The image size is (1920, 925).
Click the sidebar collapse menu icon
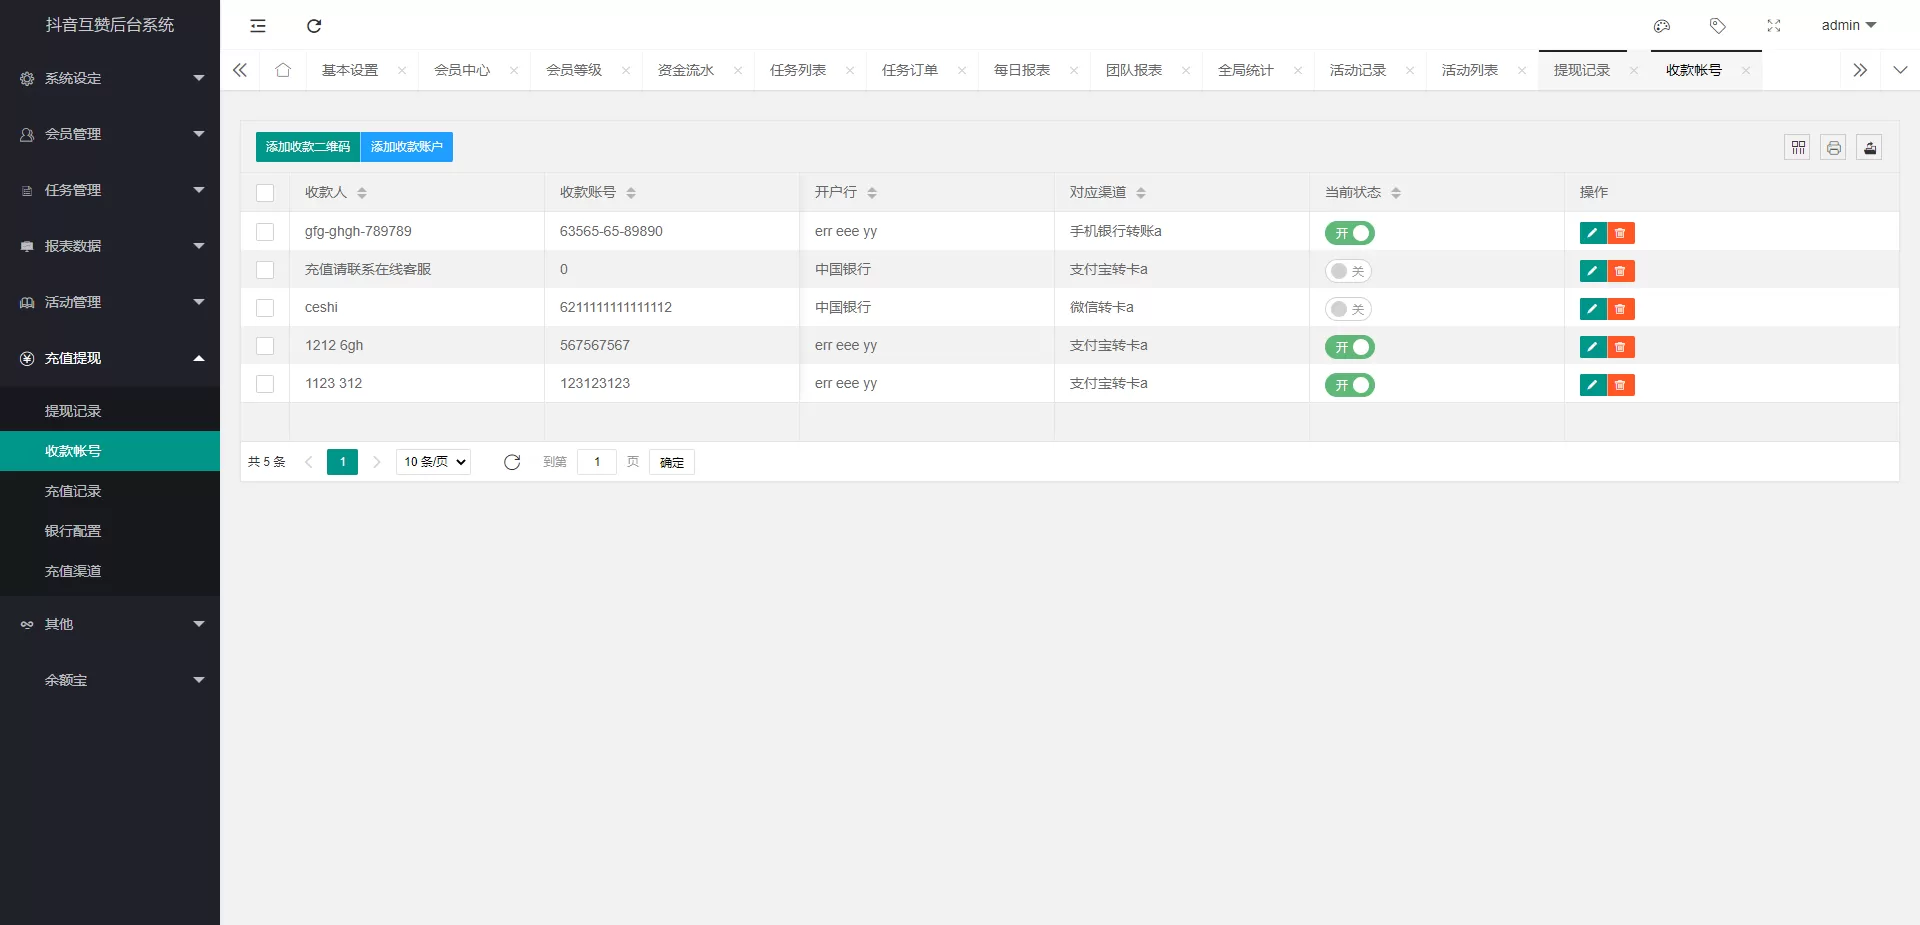(258, 26)
